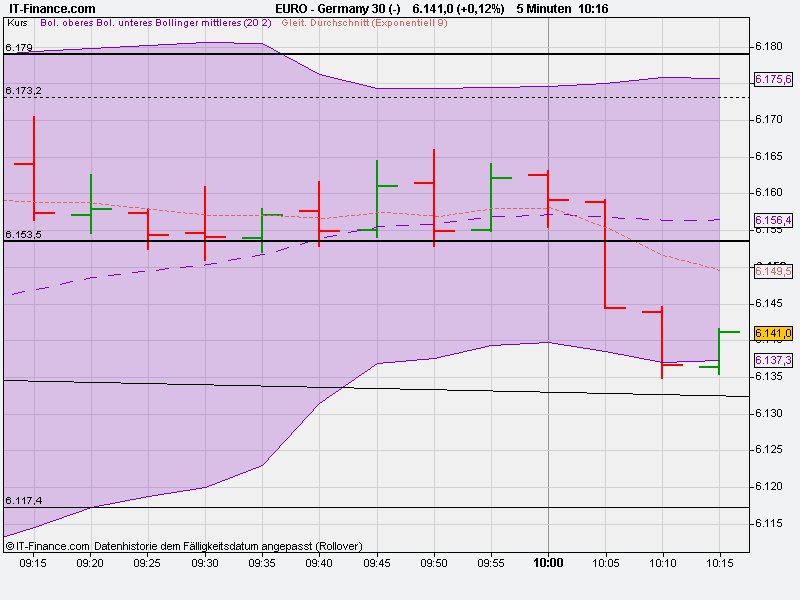The width and height of the screenshot is (800, 600).
Task: Toggle the 'Bollinger mittleres (20 2)' indicator
Action: pyautogui.click(x=210, y=29)
